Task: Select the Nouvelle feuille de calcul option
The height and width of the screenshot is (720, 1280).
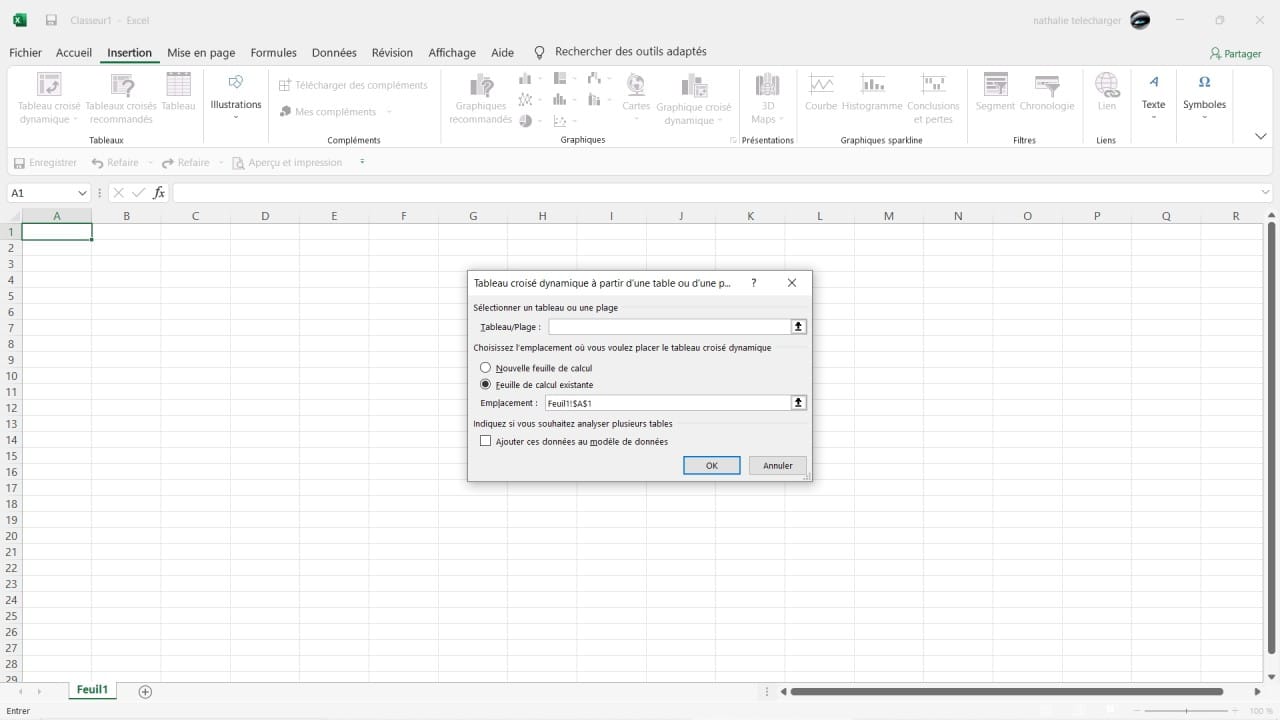Action: click(x=486, y=368)
